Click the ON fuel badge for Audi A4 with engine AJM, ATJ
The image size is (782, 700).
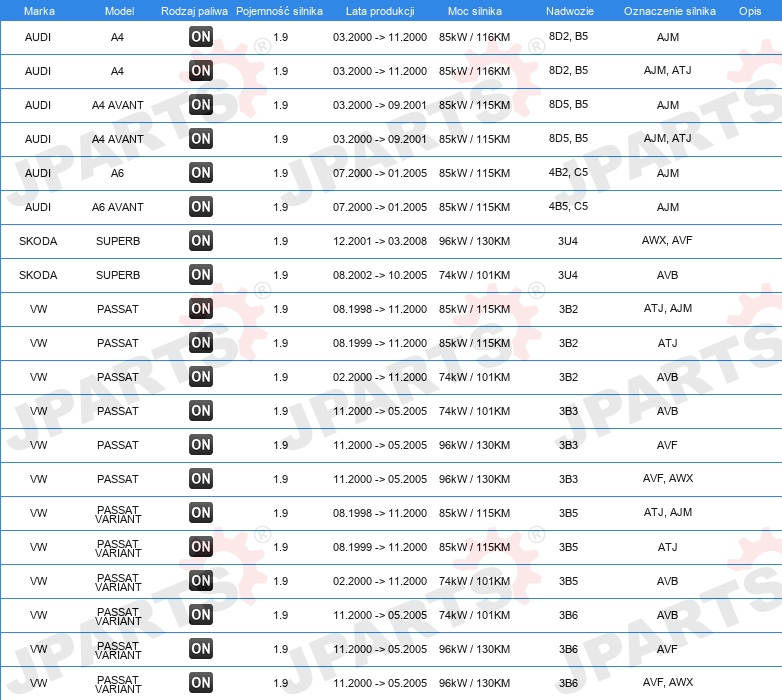click(201, 71)
